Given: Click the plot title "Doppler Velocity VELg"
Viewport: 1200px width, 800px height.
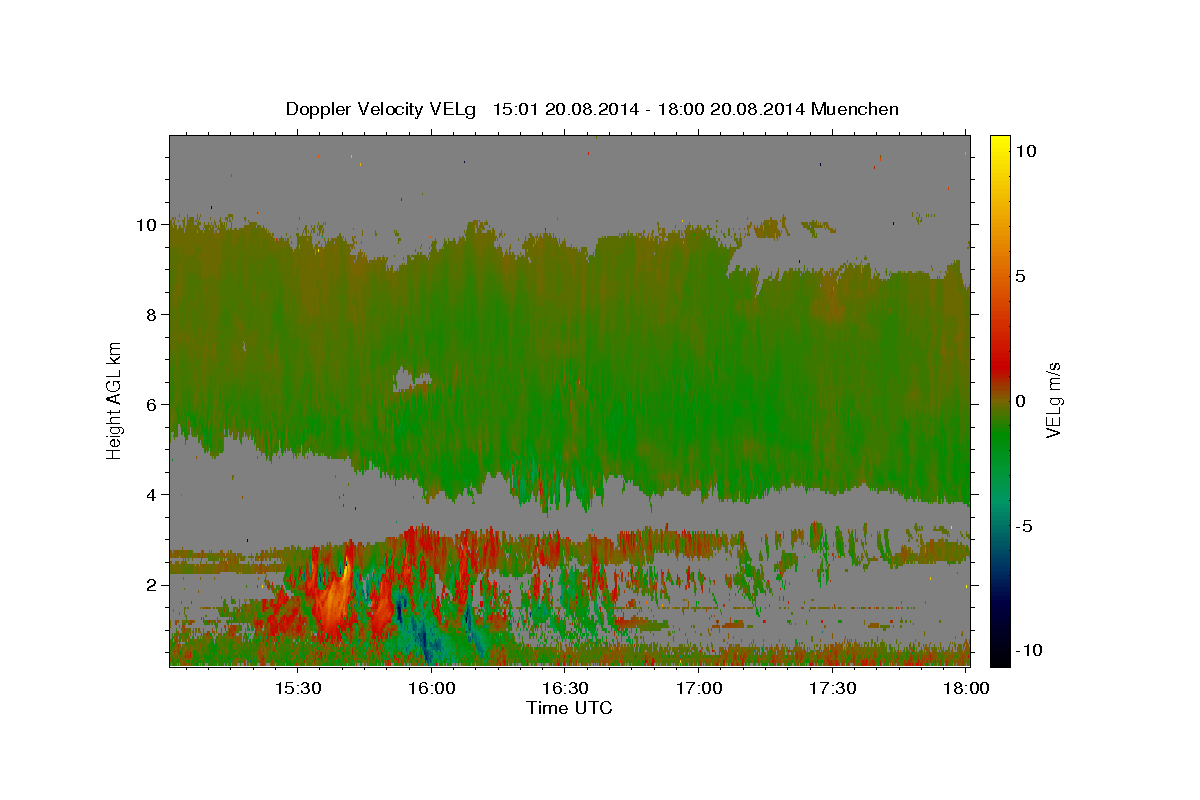Looking at the screenshot, I should pos(382,109).
